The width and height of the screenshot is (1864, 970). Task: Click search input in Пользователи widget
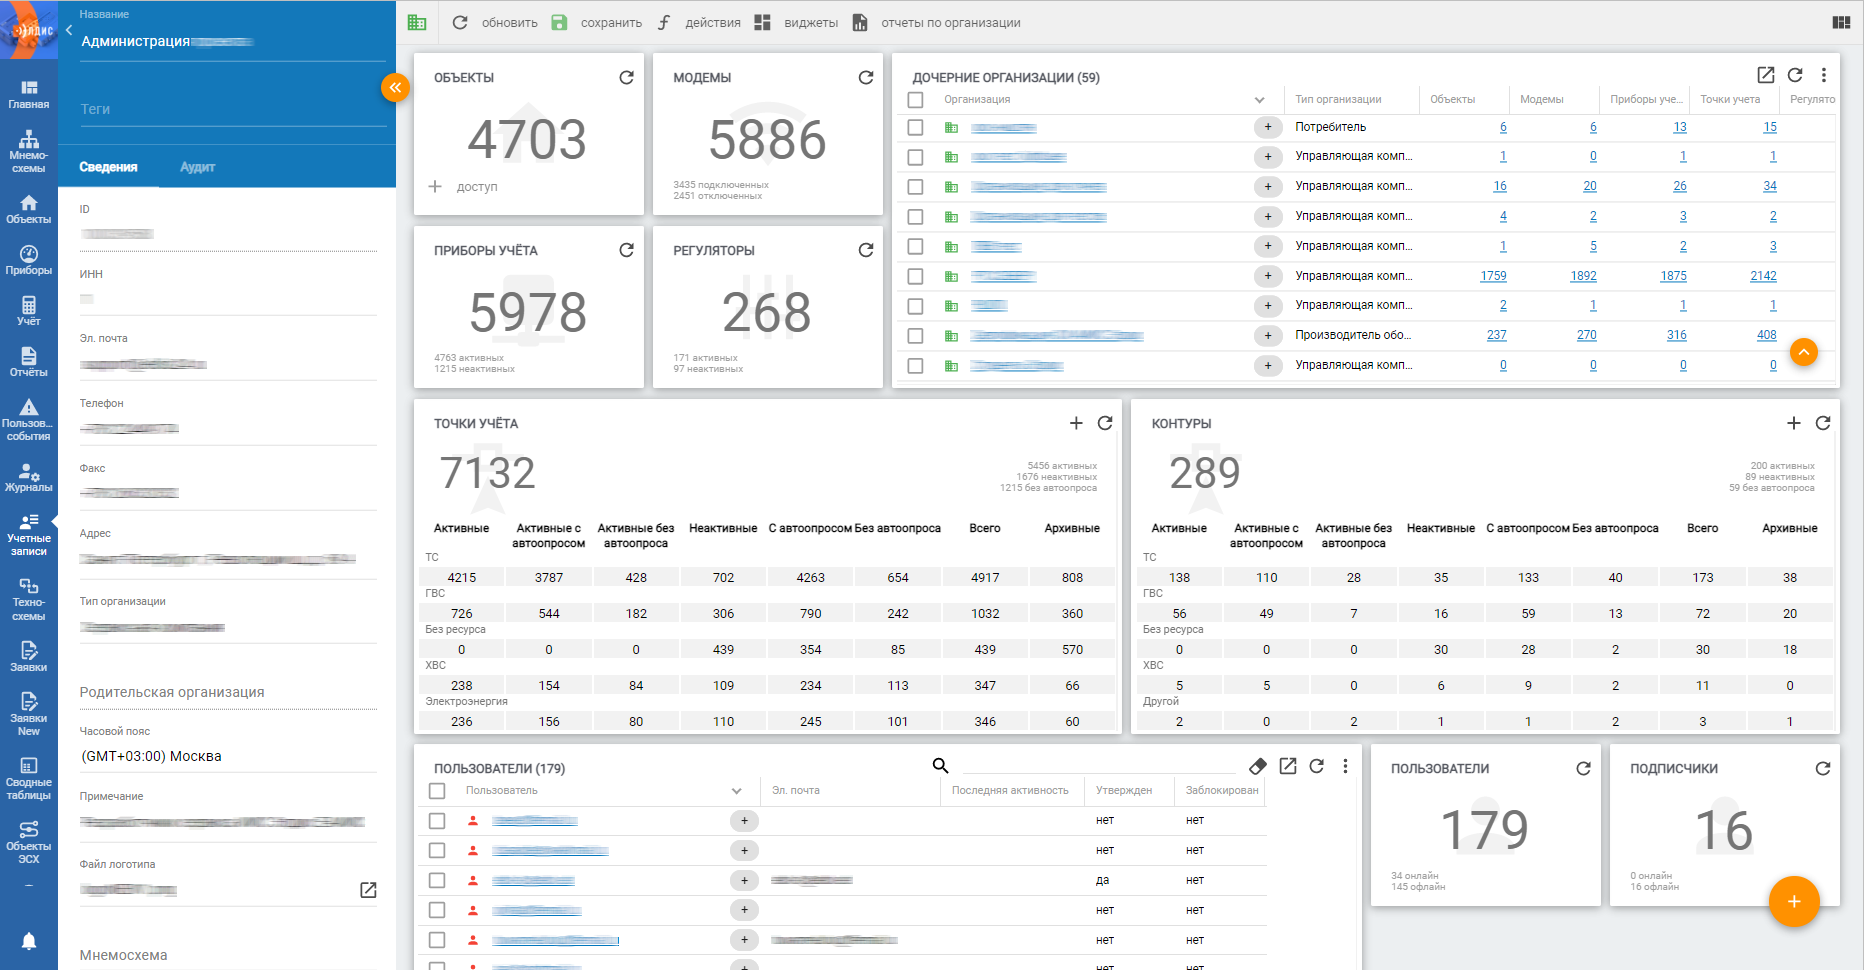[1099, 766]
